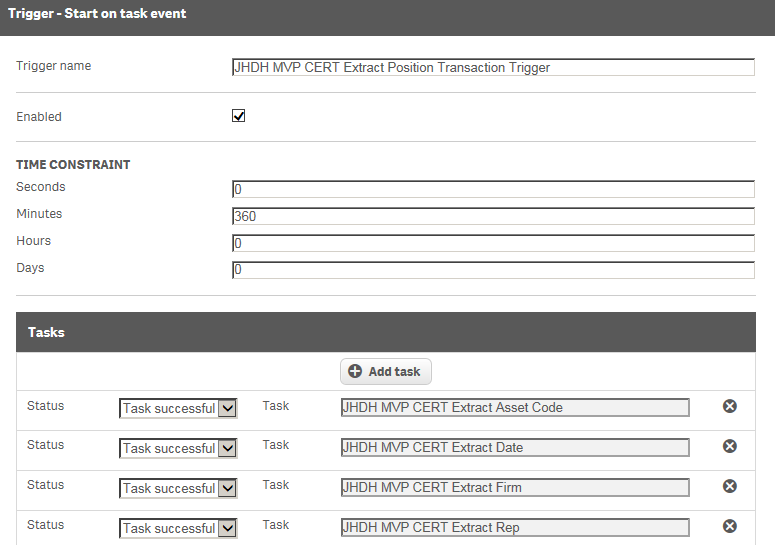This screenshot has height=545, width=775.
Task: Uncheck the Enabled checkbox
Action: [x=239, y=116]
